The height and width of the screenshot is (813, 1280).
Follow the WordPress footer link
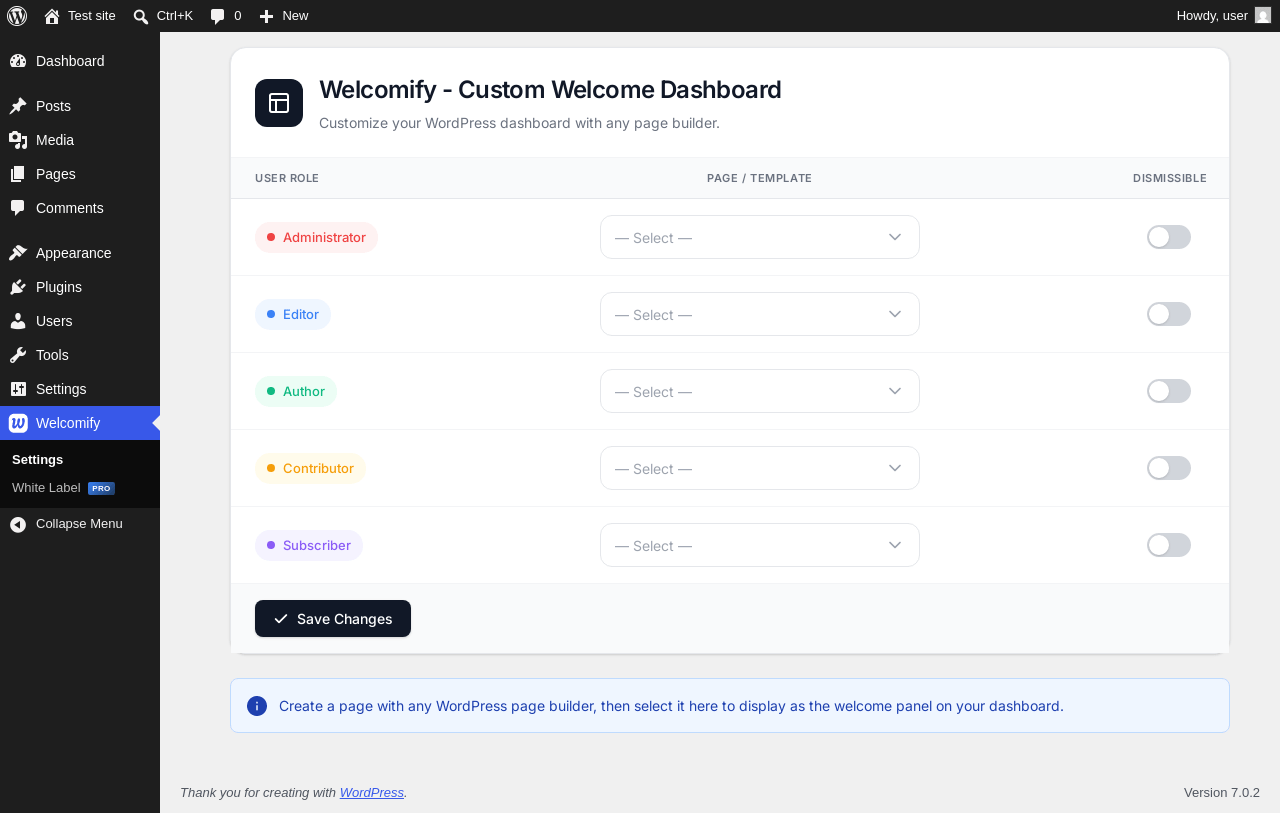[372, 792]
